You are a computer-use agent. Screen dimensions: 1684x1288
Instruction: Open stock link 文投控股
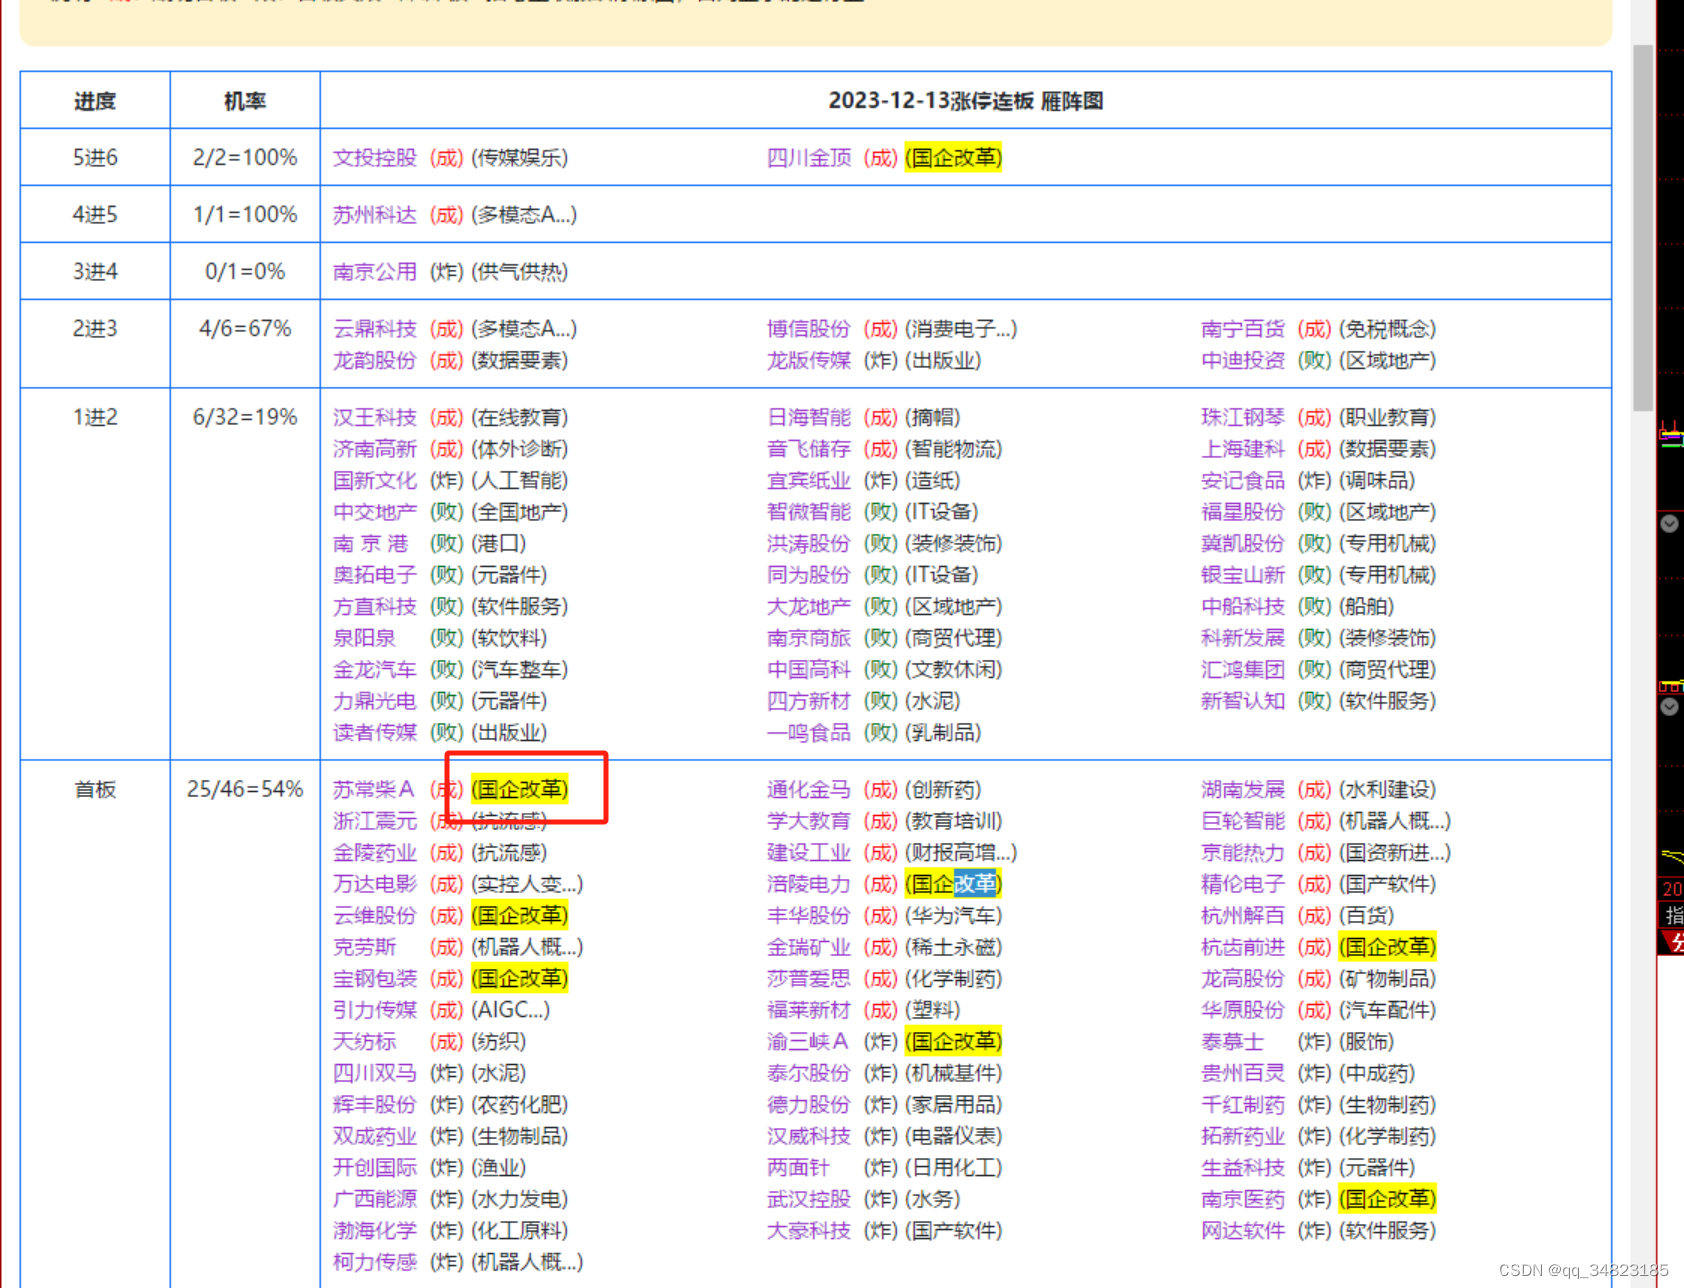(x=375, y=158)
